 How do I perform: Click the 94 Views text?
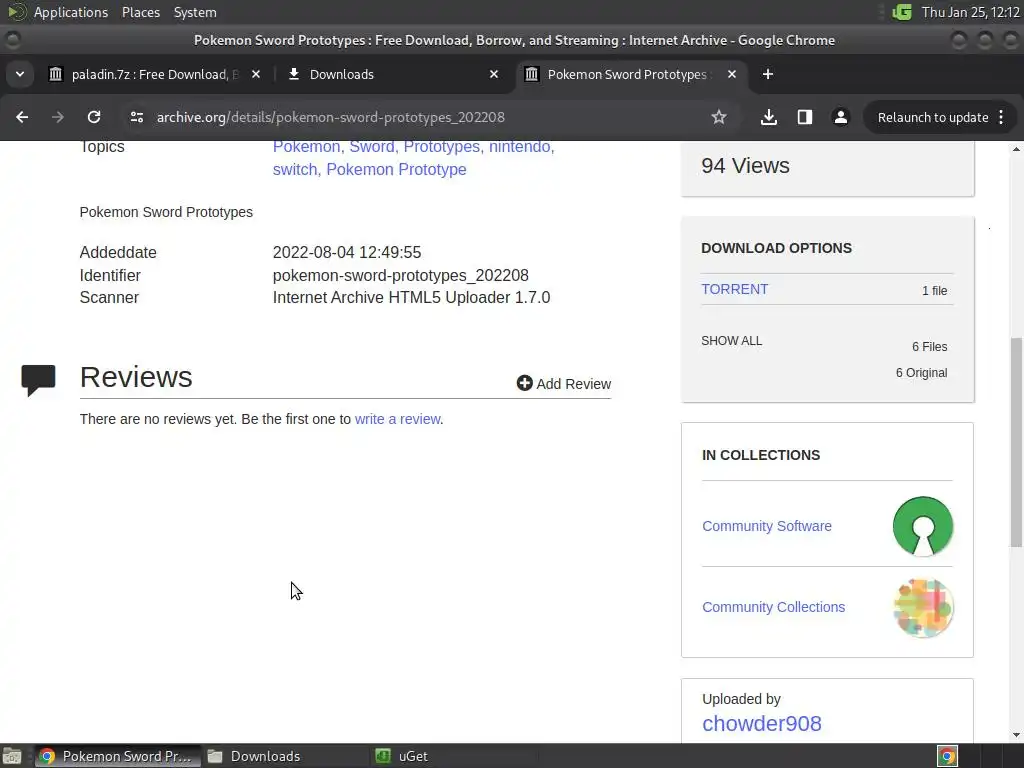[745, 166]
